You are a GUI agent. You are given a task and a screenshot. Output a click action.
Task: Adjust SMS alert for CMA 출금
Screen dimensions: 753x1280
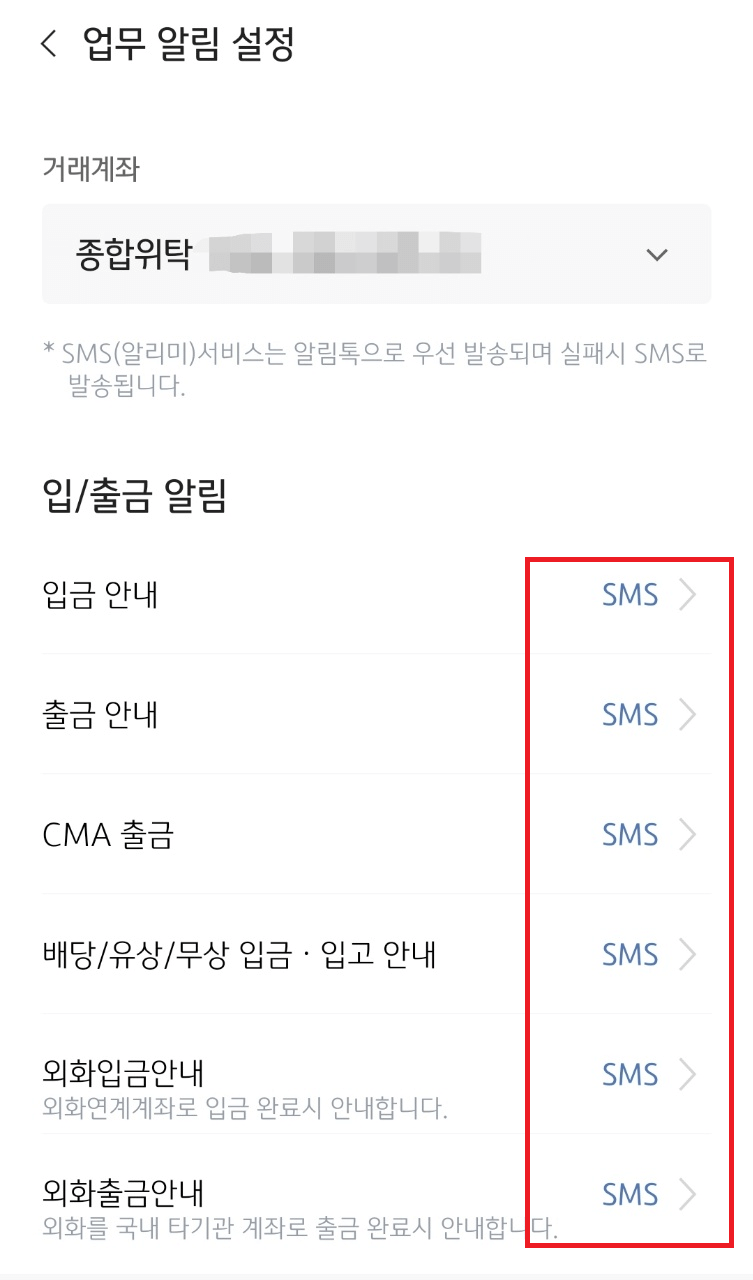[x=630, y=834]
